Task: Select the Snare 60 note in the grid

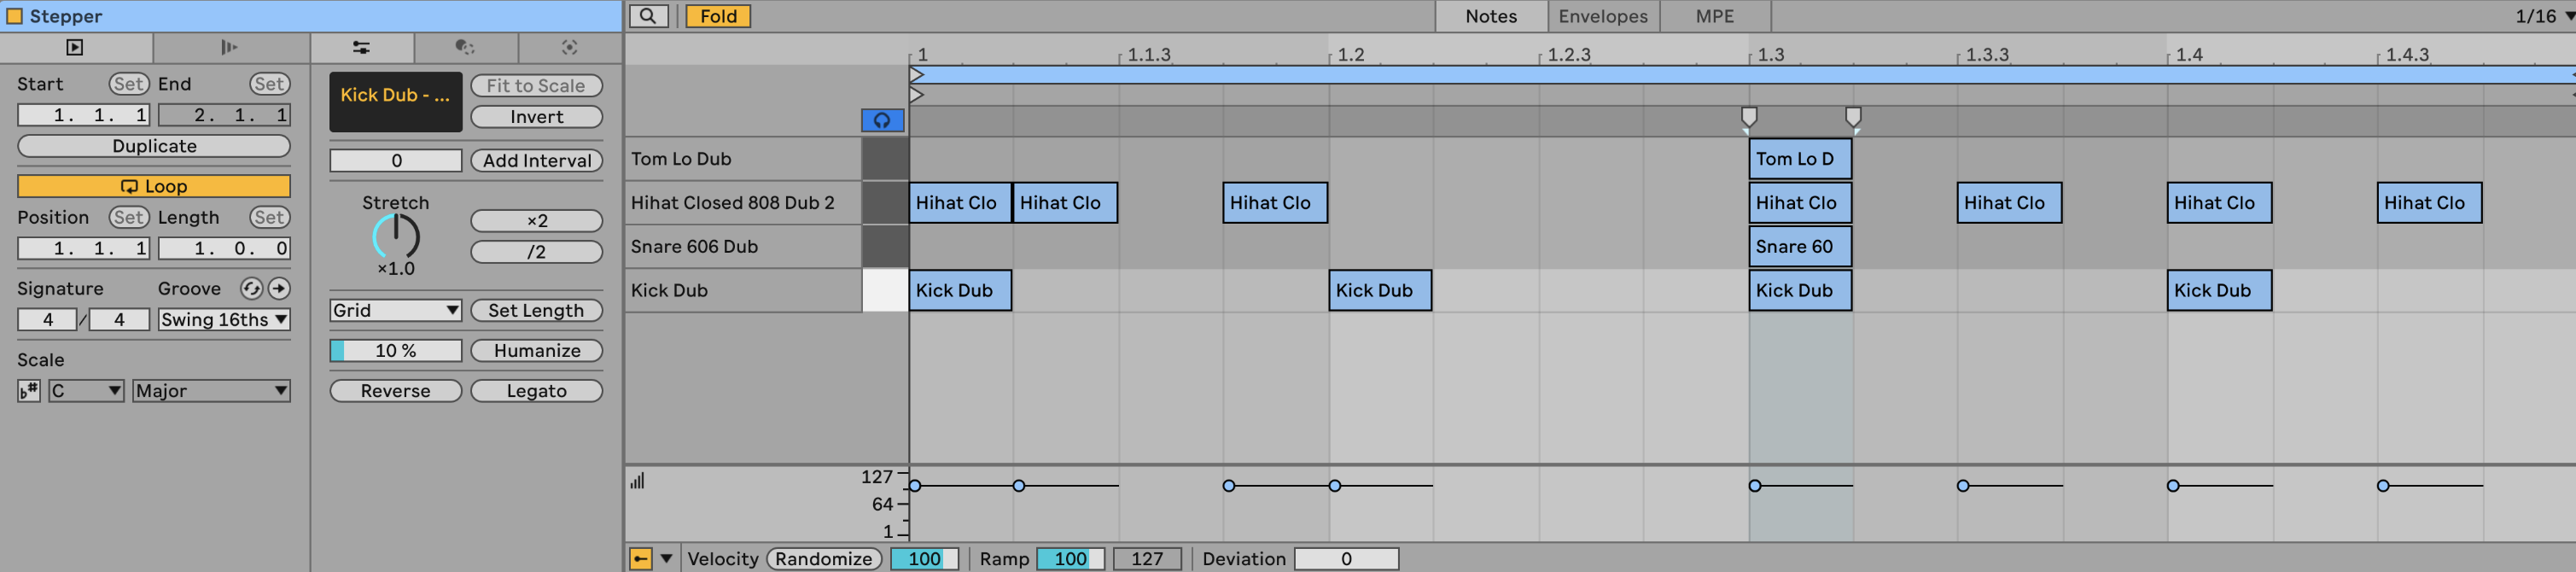Action: tap(1799, 247)
